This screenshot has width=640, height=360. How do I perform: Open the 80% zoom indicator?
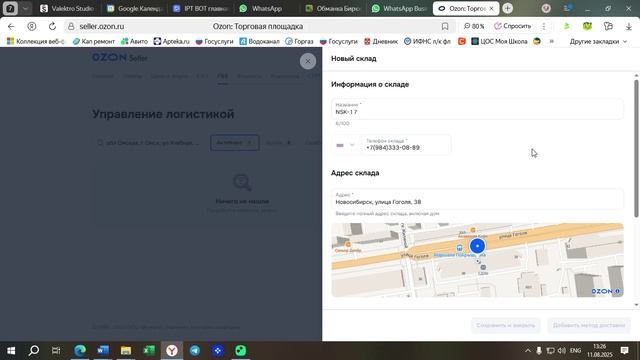click(x=474, y=26)
